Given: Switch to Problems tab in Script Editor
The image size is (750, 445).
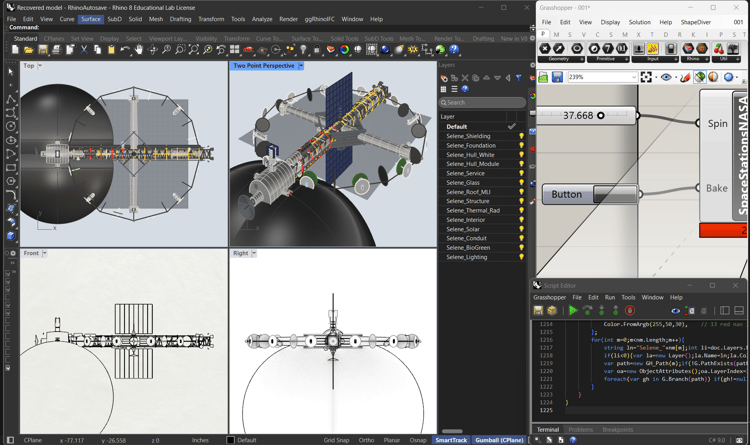Looking at the screenshot, I should (x=581, y=430).
